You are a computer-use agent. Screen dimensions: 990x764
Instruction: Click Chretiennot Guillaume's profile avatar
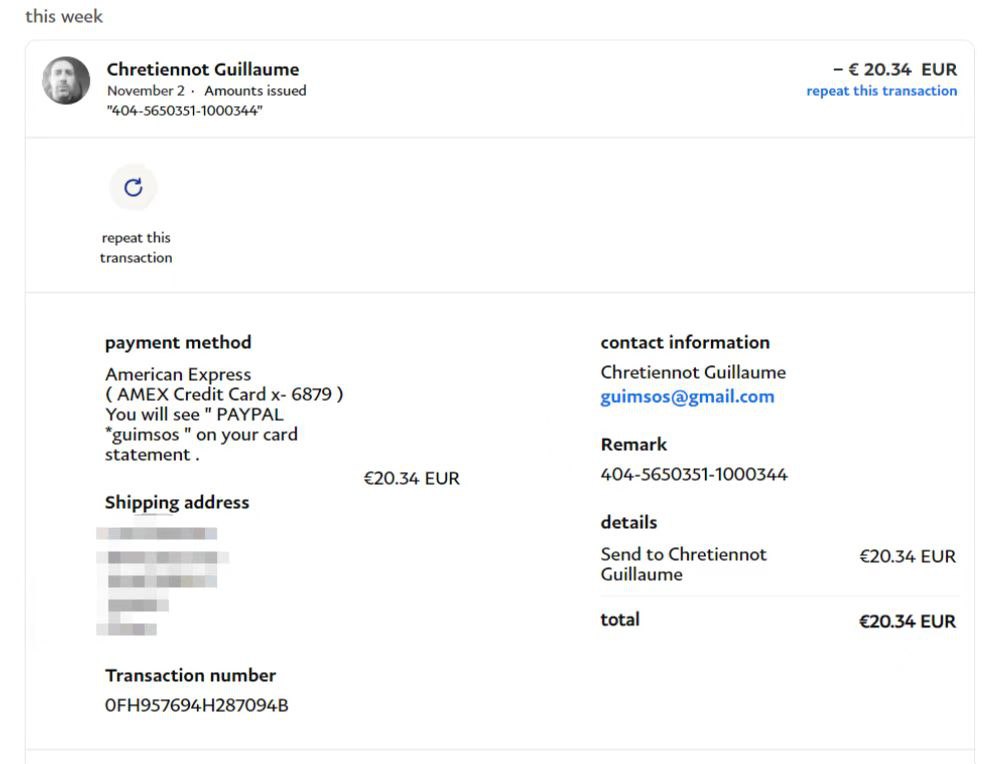(x=66, y=81)
